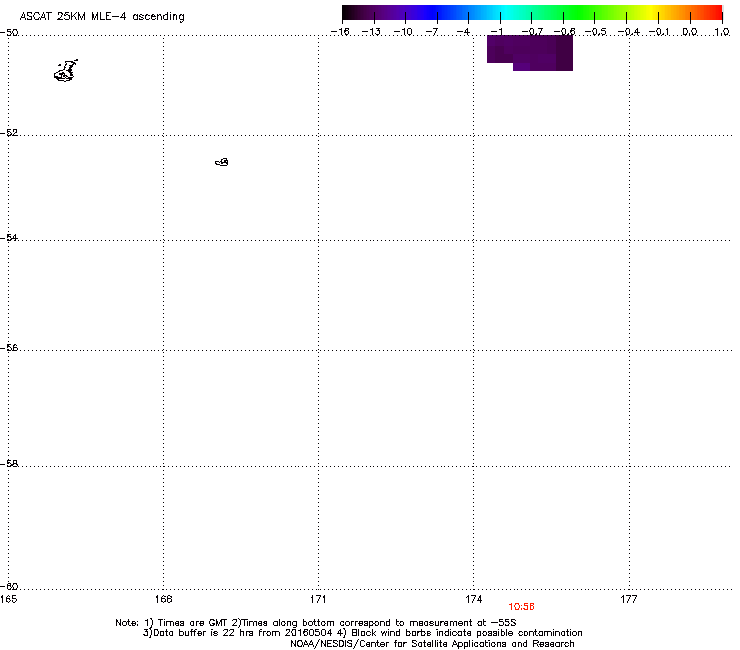The height and width of the screenshot is (650, 740).
Task: Click the "-7" color scale label
Action: [x=432, y=32]
